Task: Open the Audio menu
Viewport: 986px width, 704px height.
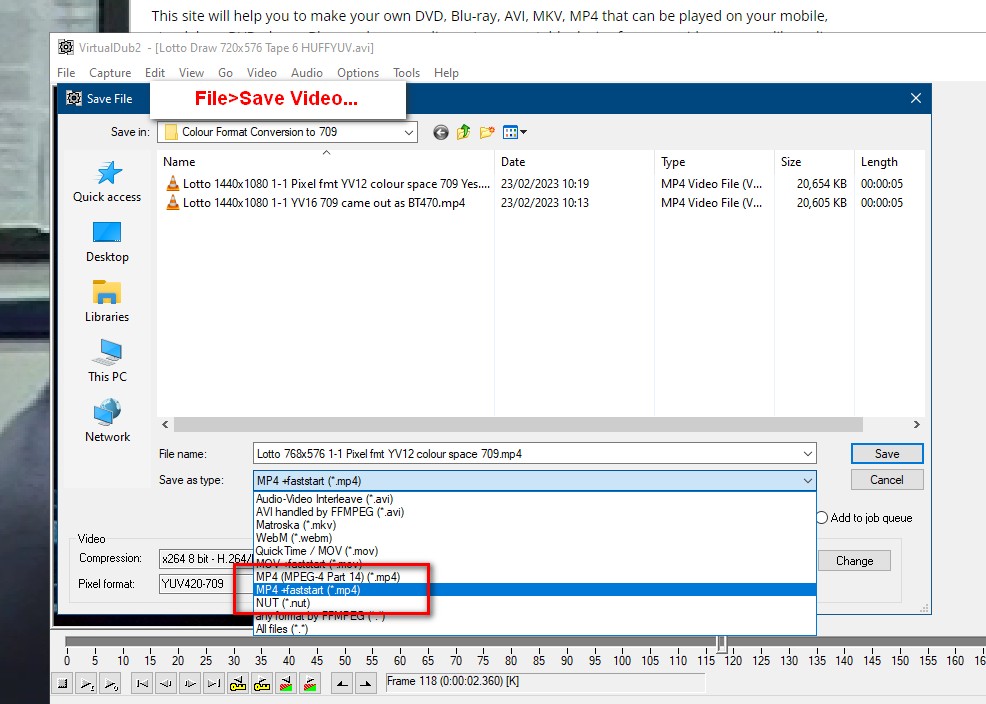Action: tap(307, 73)
